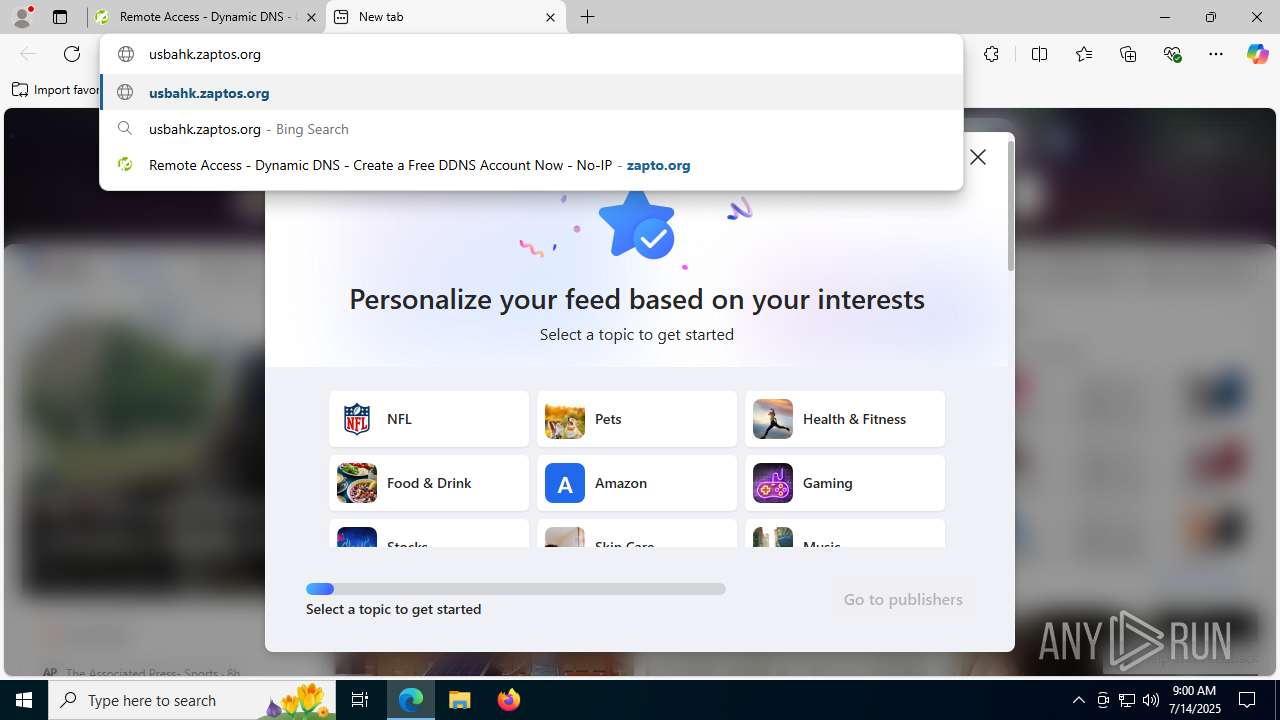This screenshot has width=1280, height=720.
Task: Close the Remote Access tab
Action: pyautogui.click(x=311, y=17)
